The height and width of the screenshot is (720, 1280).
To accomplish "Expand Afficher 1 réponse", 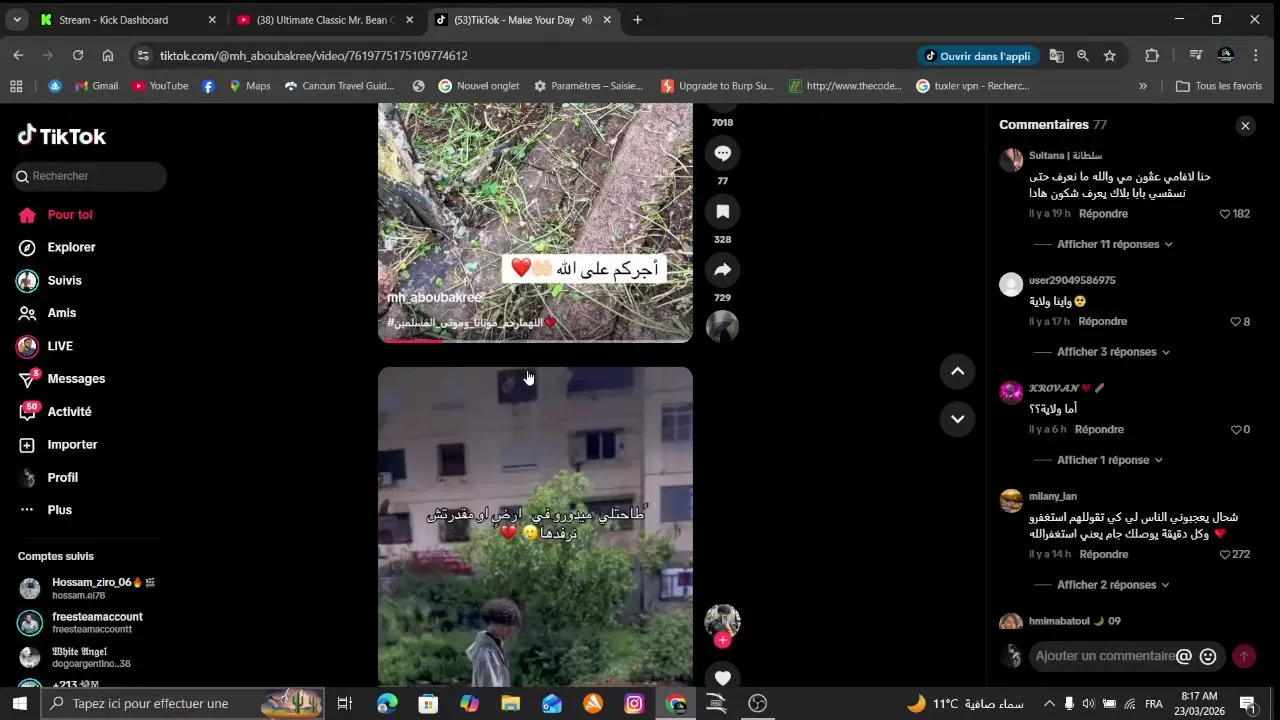I will pos(1110,460).
